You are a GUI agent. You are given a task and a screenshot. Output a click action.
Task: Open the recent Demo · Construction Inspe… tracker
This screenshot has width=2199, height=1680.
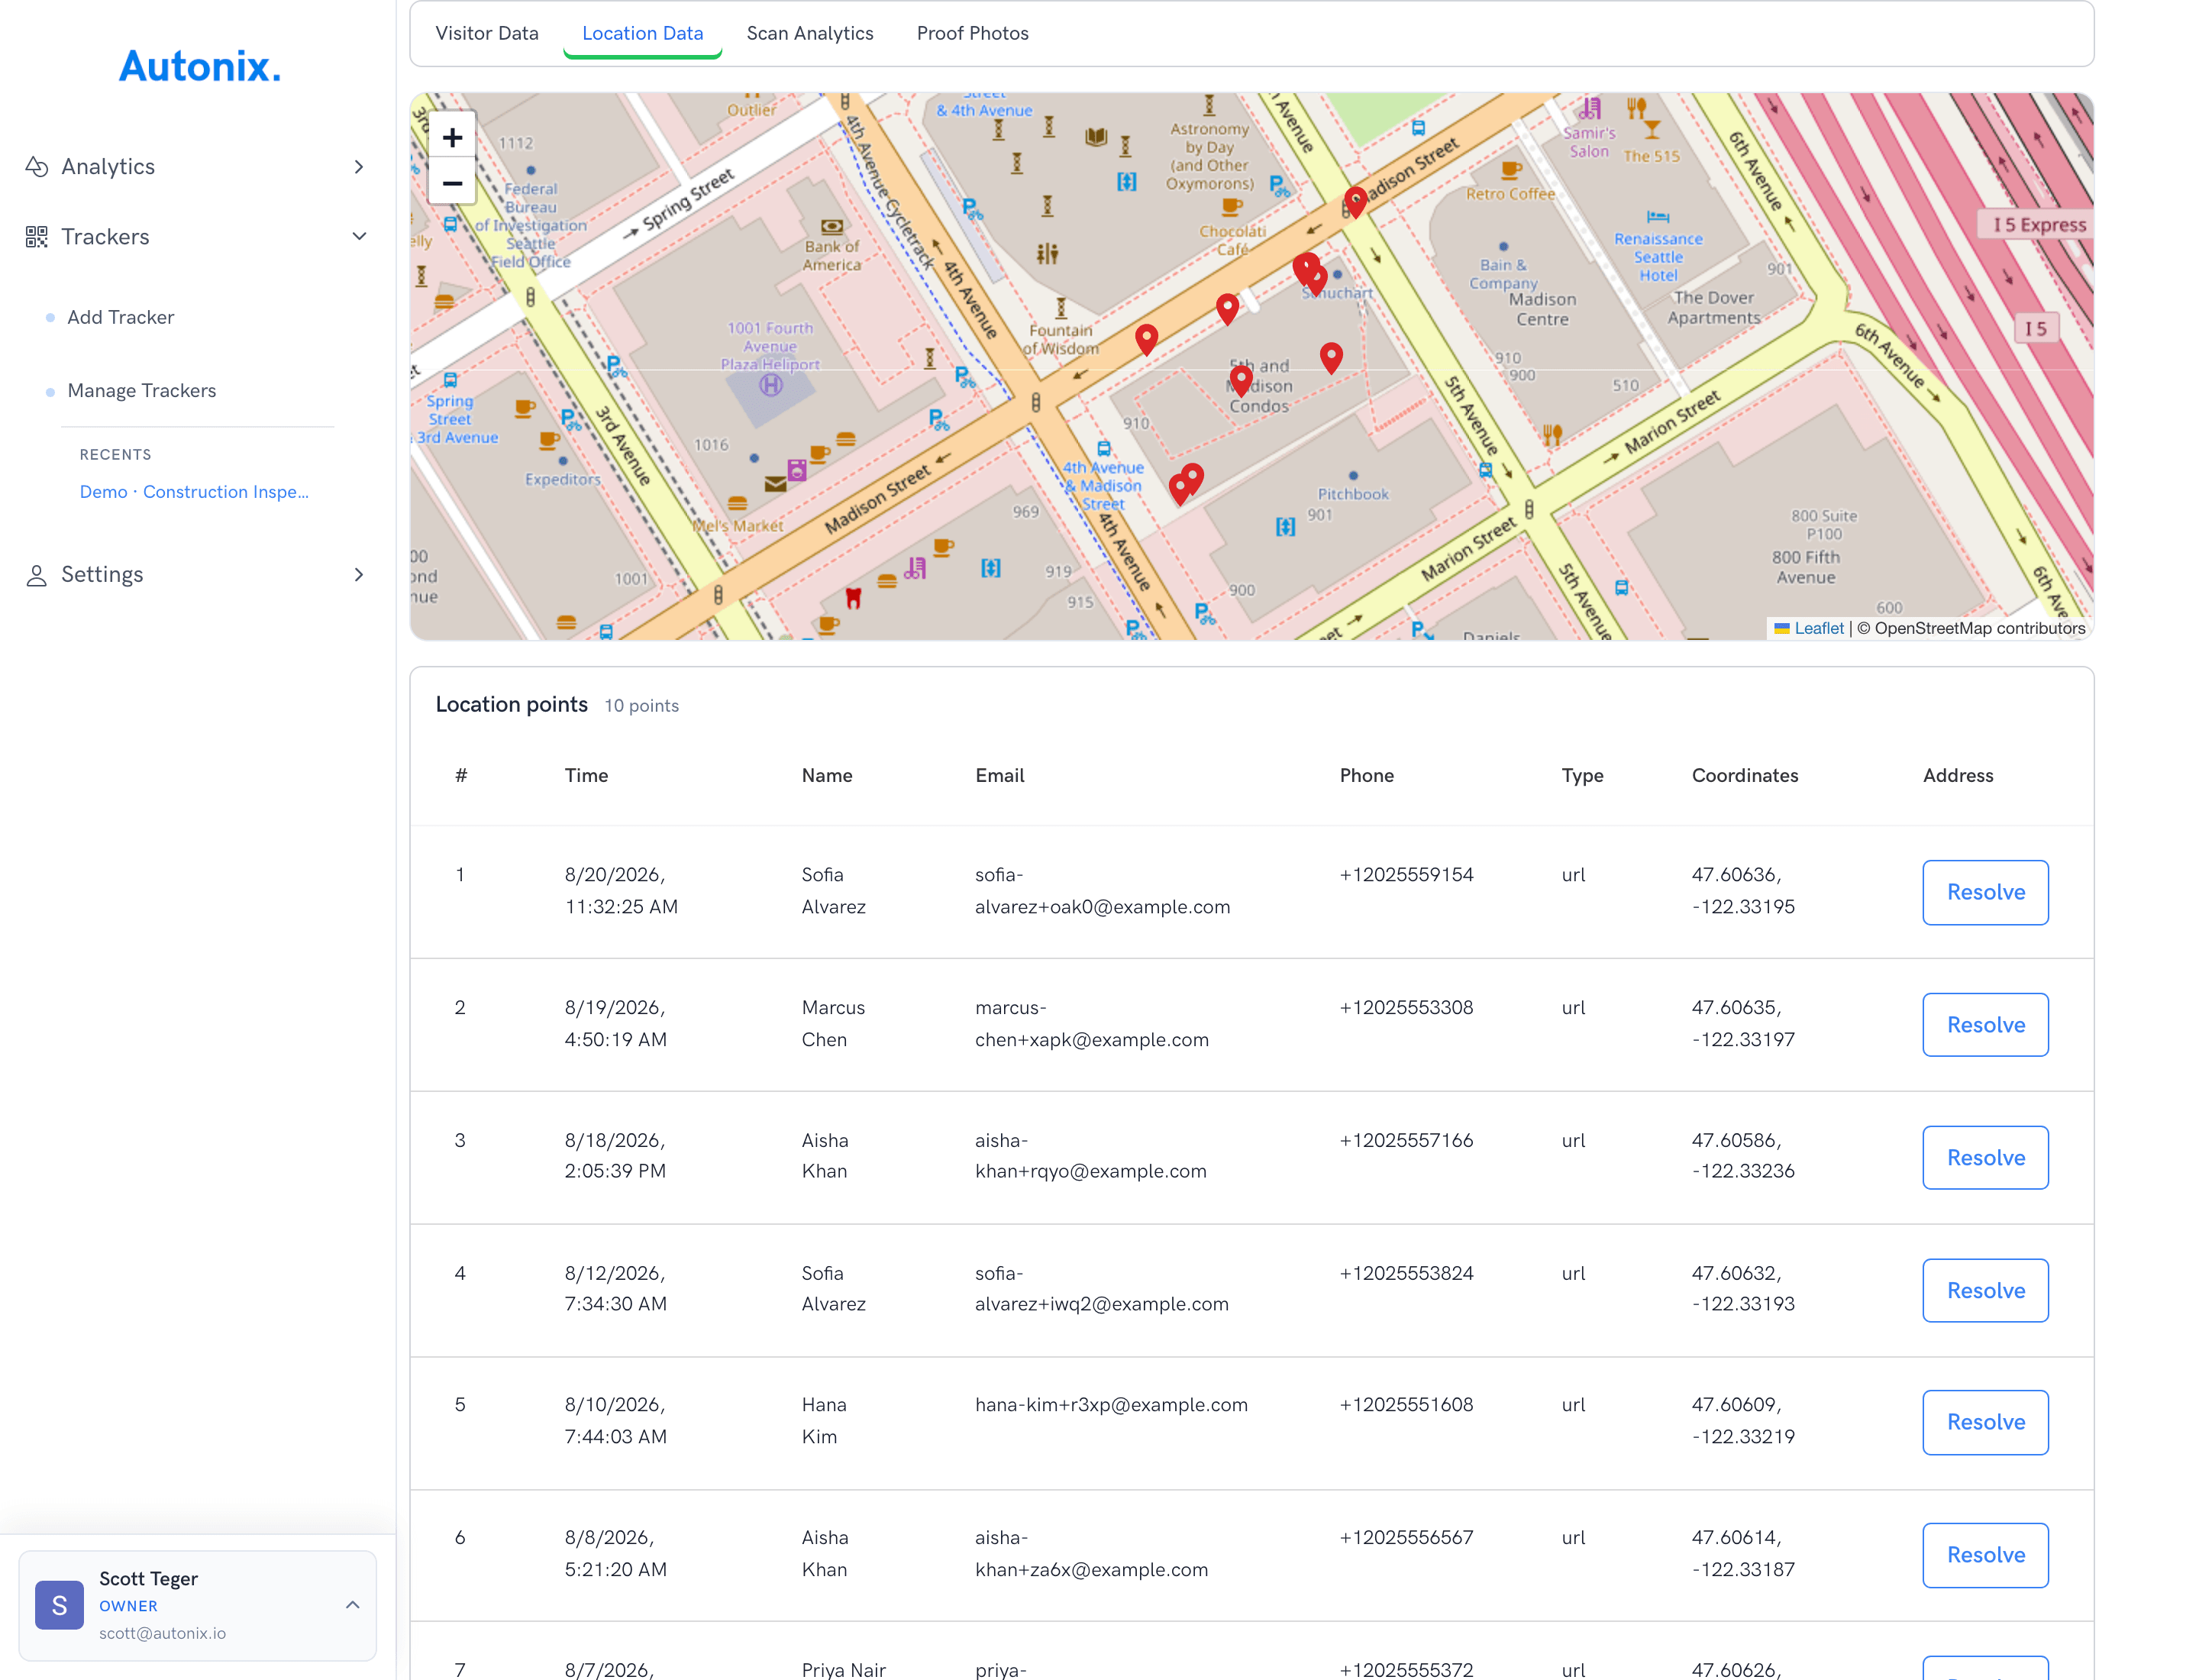click(x=194, y=492)
